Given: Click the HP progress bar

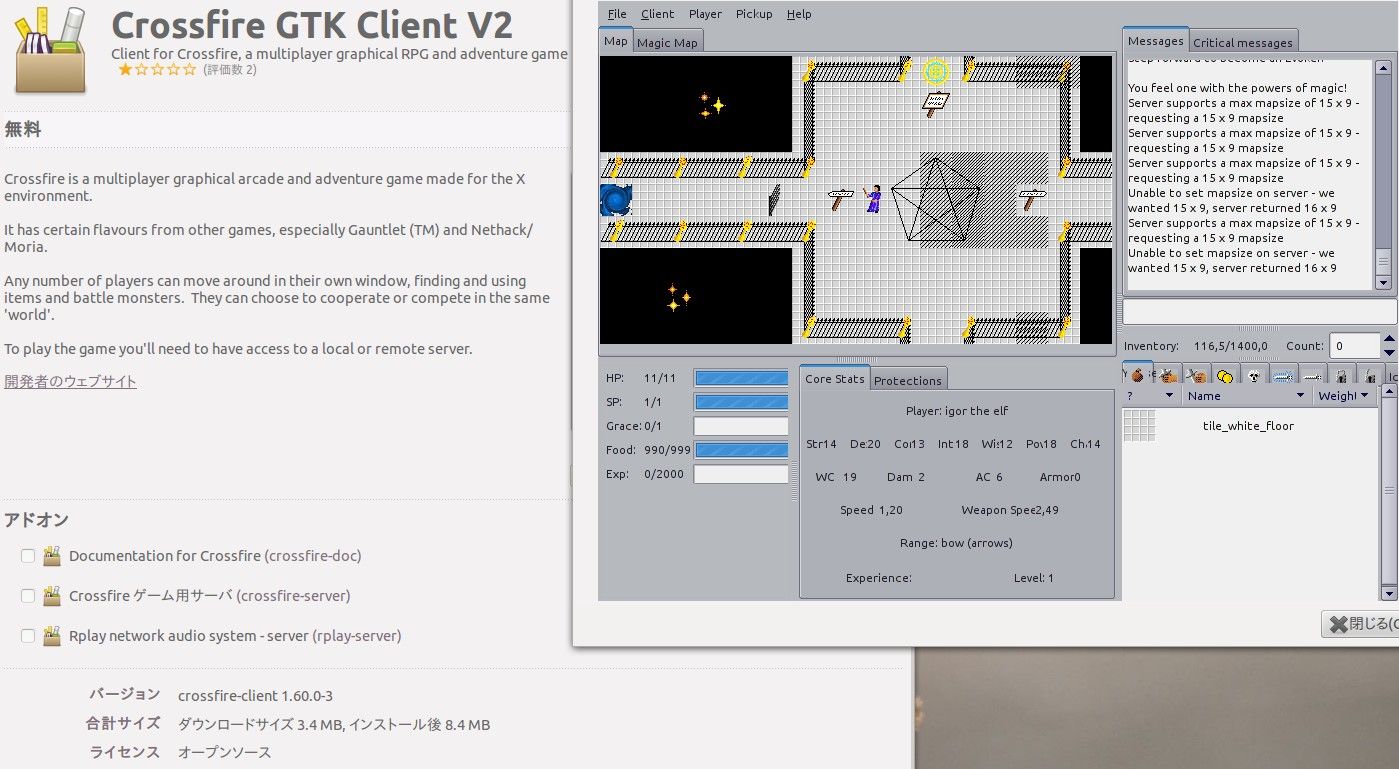Looking at the screenshot, I should pos(741,378).
